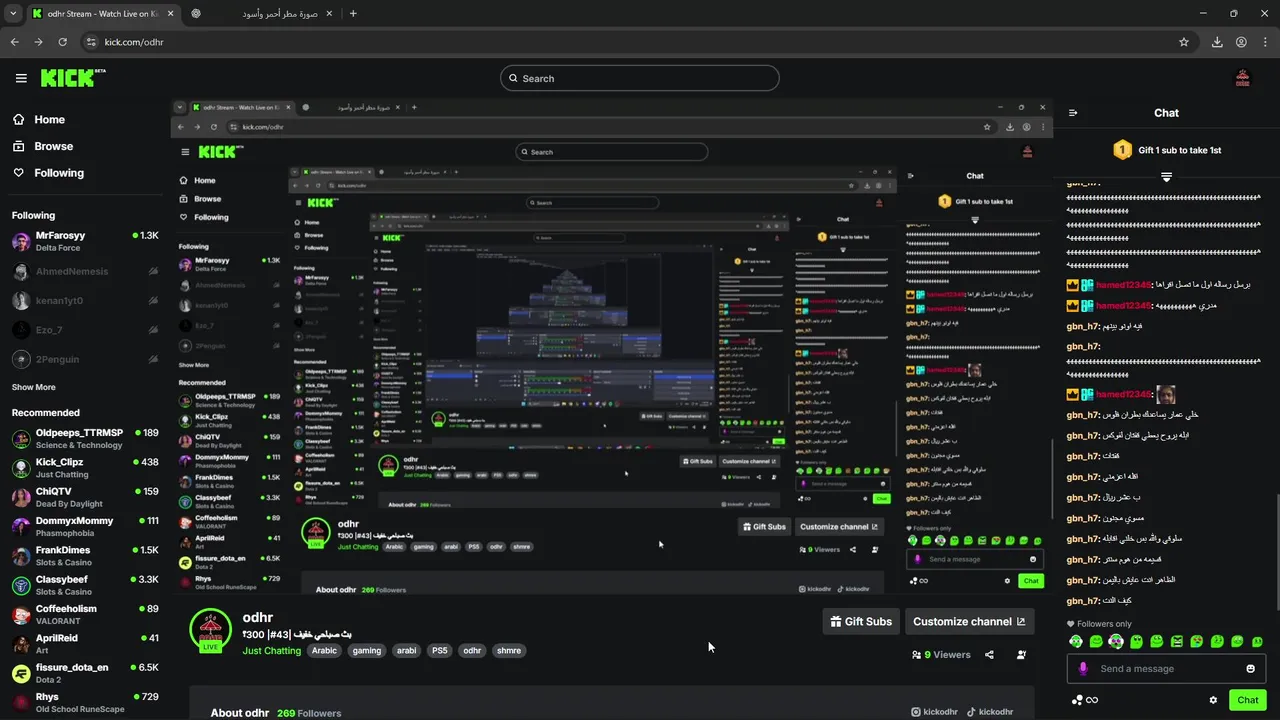Viewport: 1280px width, 720px height.
Task: Switch to the second browser tab with Arabic title
Action: coord(262,14)
